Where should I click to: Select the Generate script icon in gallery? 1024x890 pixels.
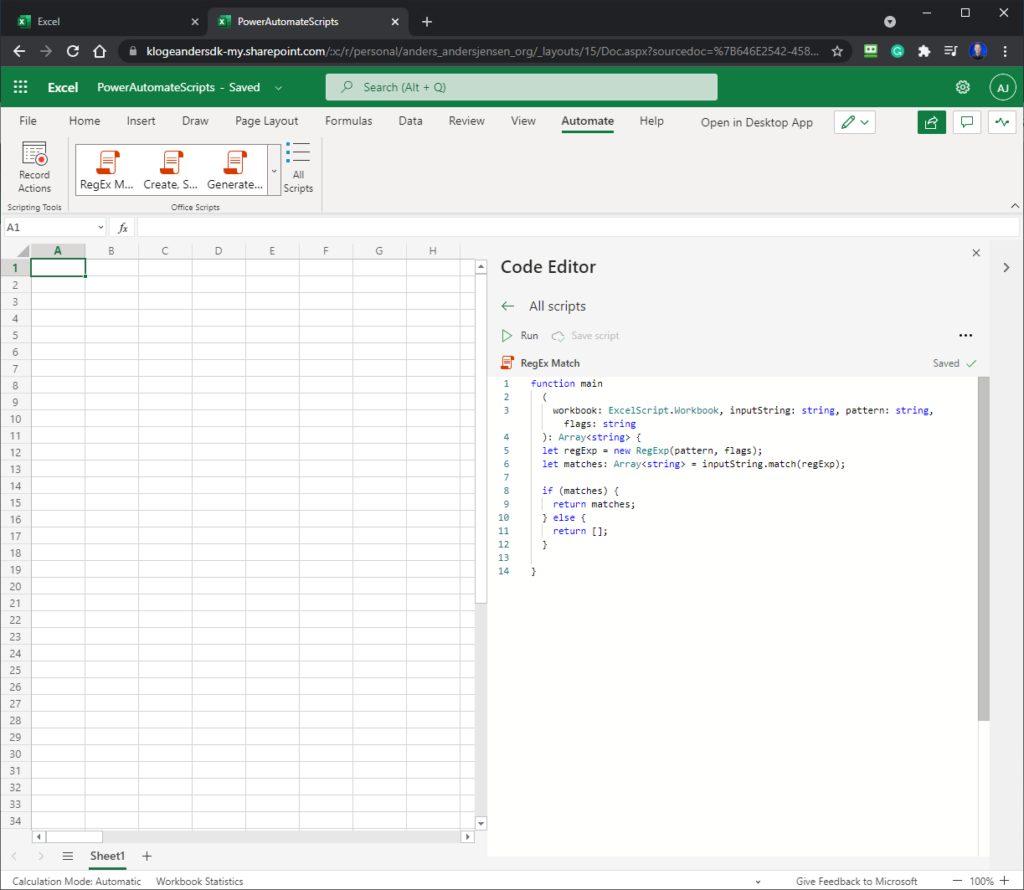coord(235,163)
